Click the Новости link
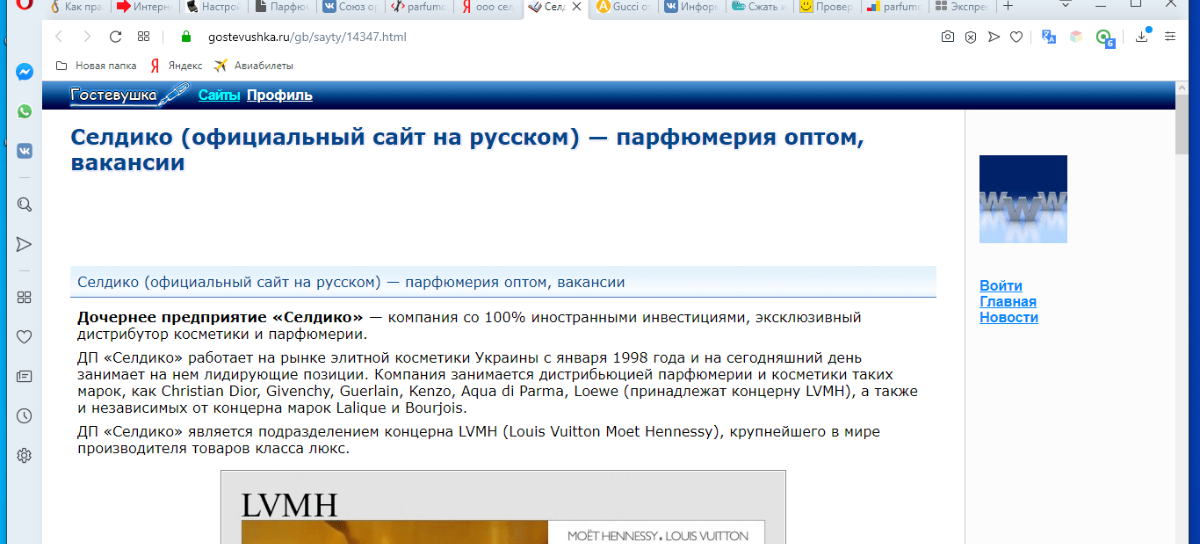 point(1009,317)
